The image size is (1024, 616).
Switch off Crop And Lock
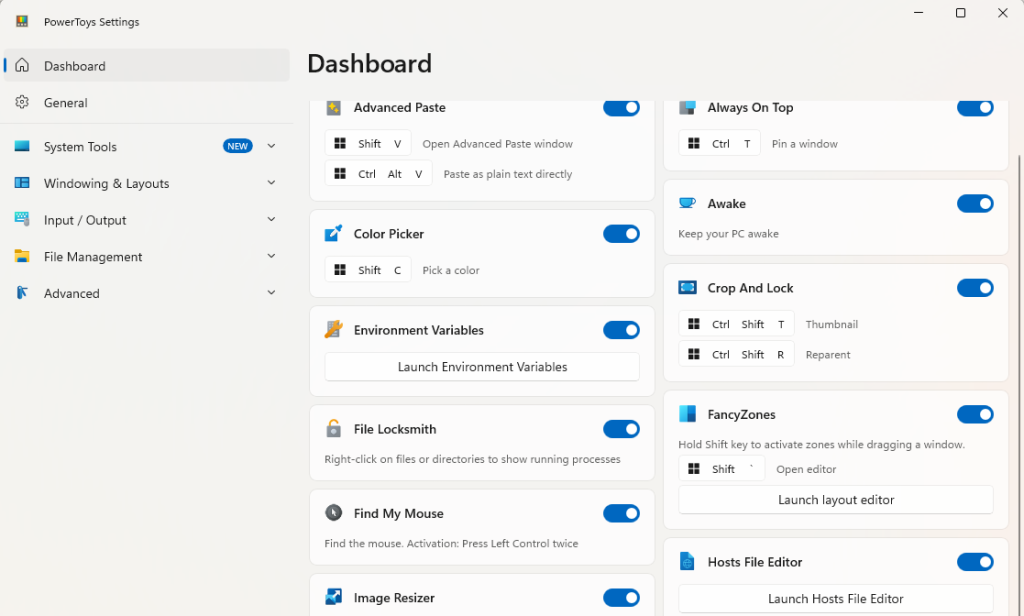click(975, 287)
